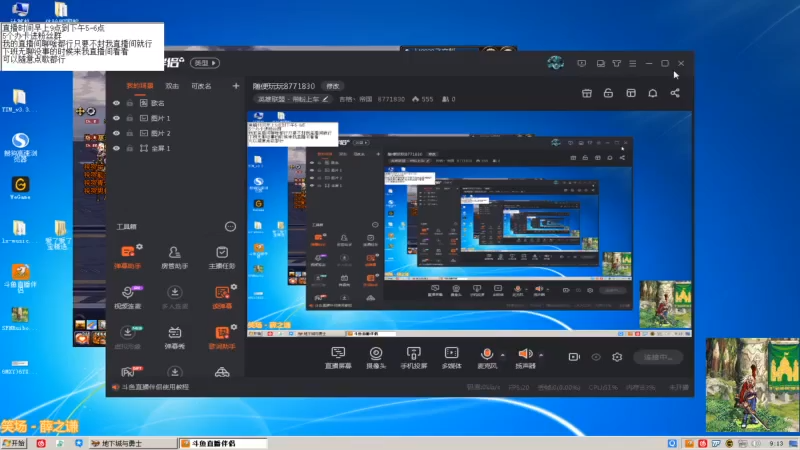Click game character thumbnail on desktop corner

[x=753, y=385]
